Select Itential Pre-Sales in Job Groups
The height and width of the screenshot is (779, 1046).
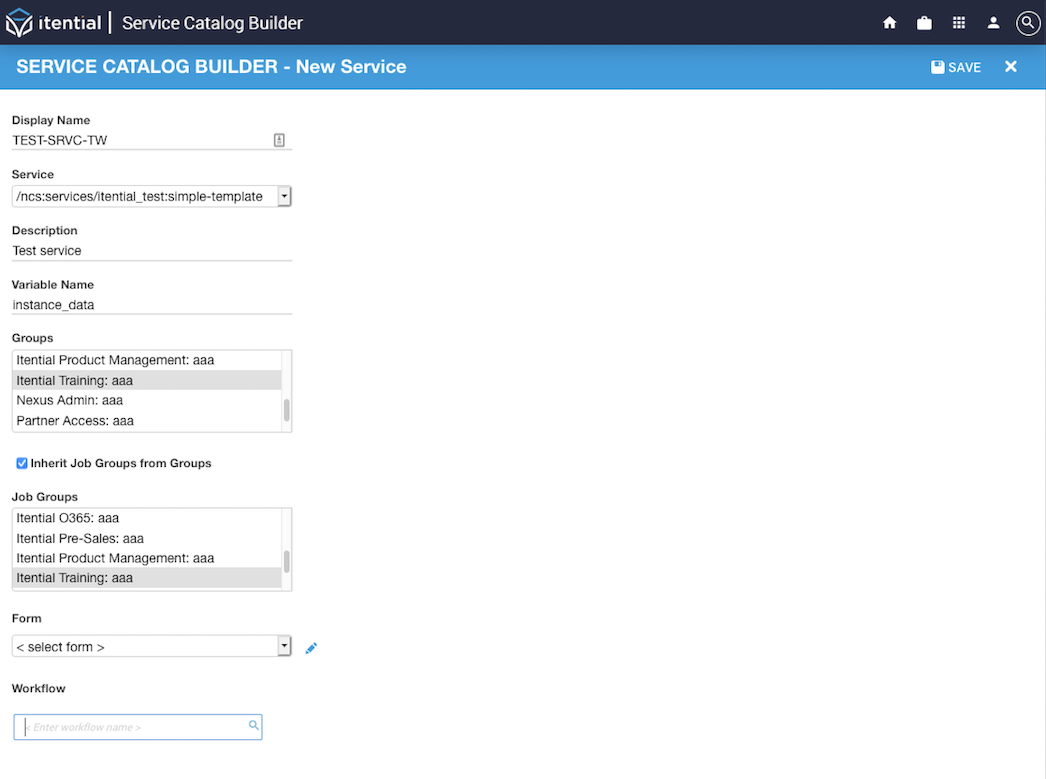click(x=147, y=538)
